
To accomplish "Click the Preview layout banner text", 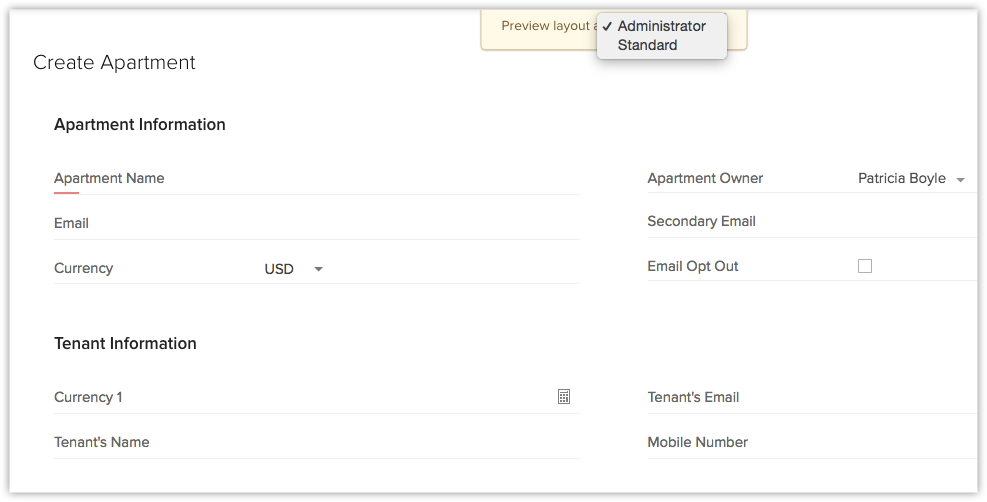I will 545,26.
